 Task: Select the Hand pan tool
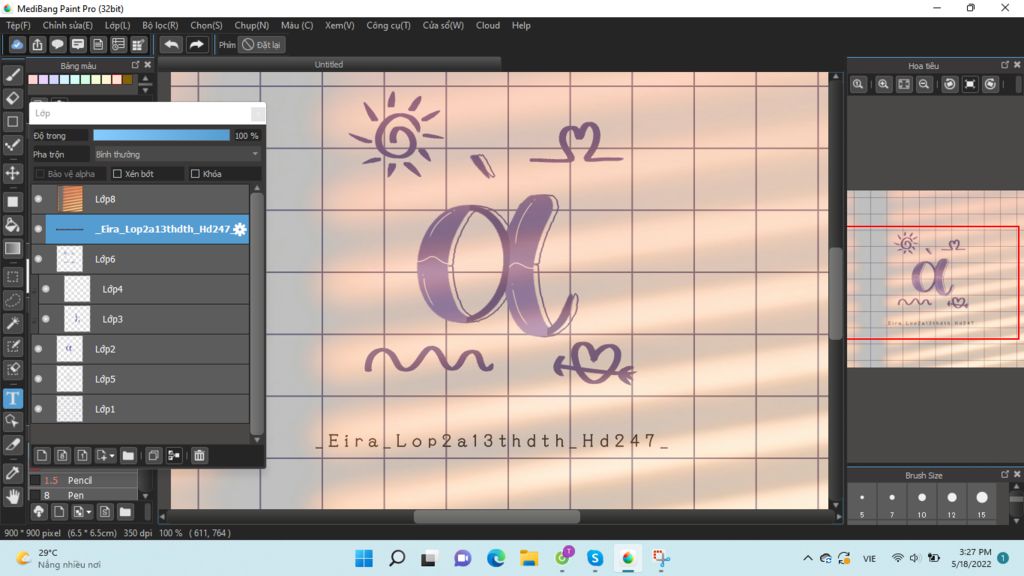click(x=12, y=497)
